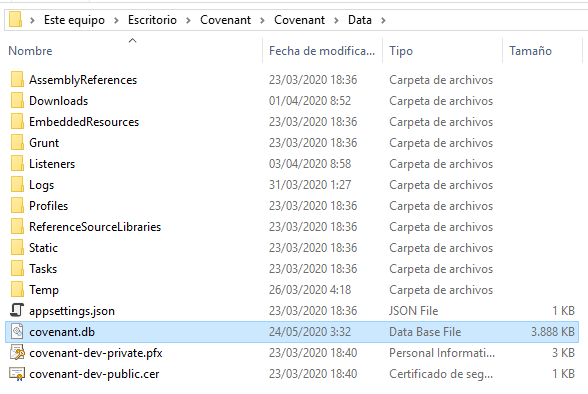The height and width of the screenshot is (394, 588).
Task: Go to Este equipo in breadcrumb
Action: coord(74,20)
